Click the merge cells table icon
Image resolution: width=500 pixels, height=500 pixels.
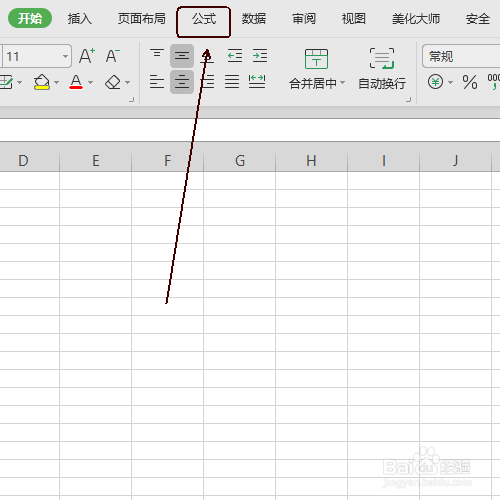(316, 59)
